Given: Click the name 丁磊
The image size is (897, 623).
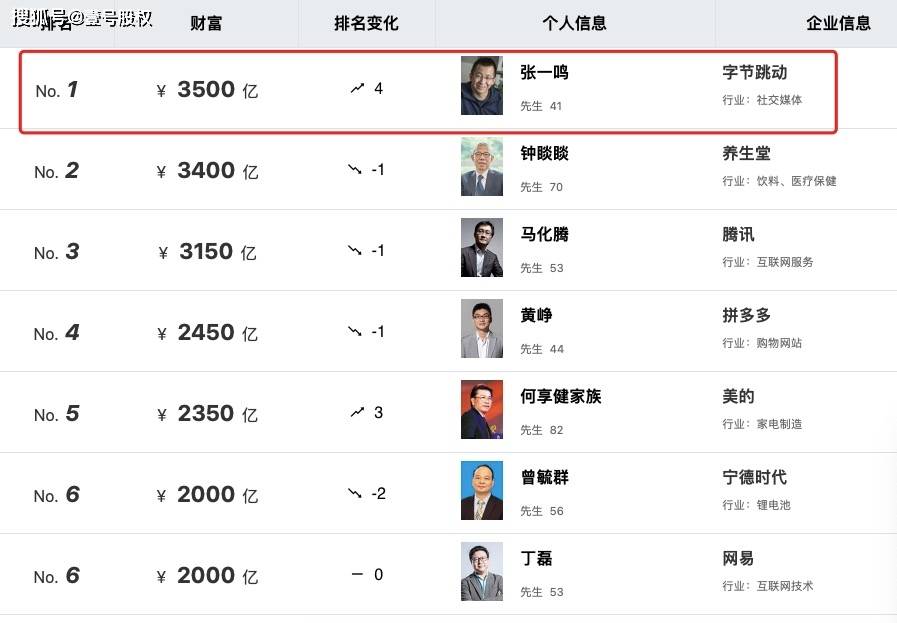Looking at the screenshot, I should point(536,558).
